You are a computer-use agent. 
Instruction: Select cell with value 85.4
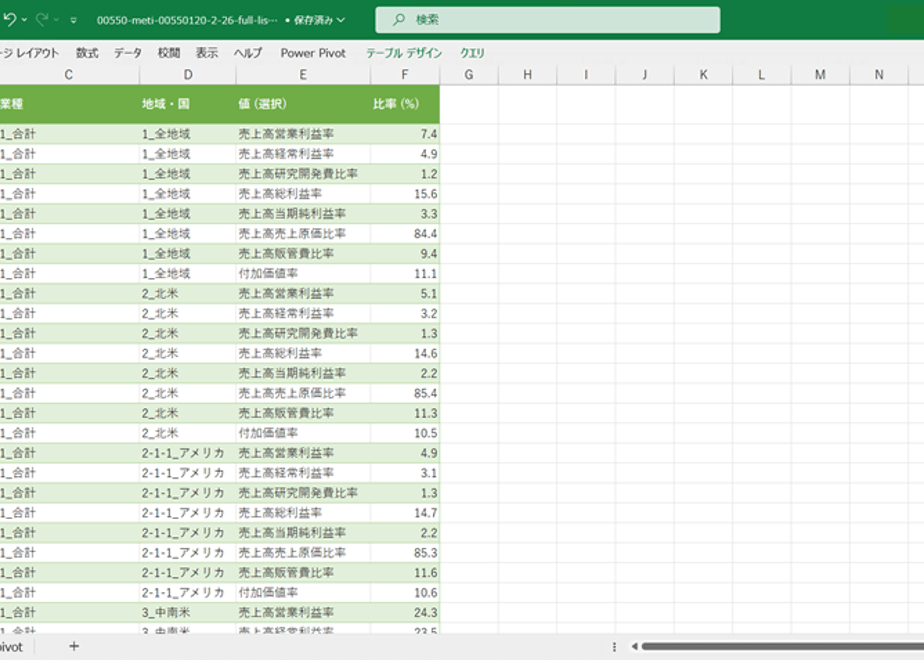click(x=405, y=393)
